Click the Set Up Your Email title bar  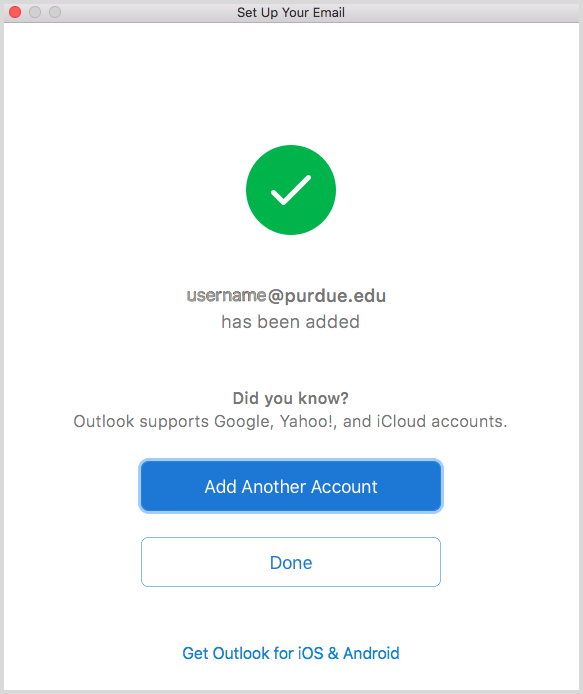tap(291, 12)
